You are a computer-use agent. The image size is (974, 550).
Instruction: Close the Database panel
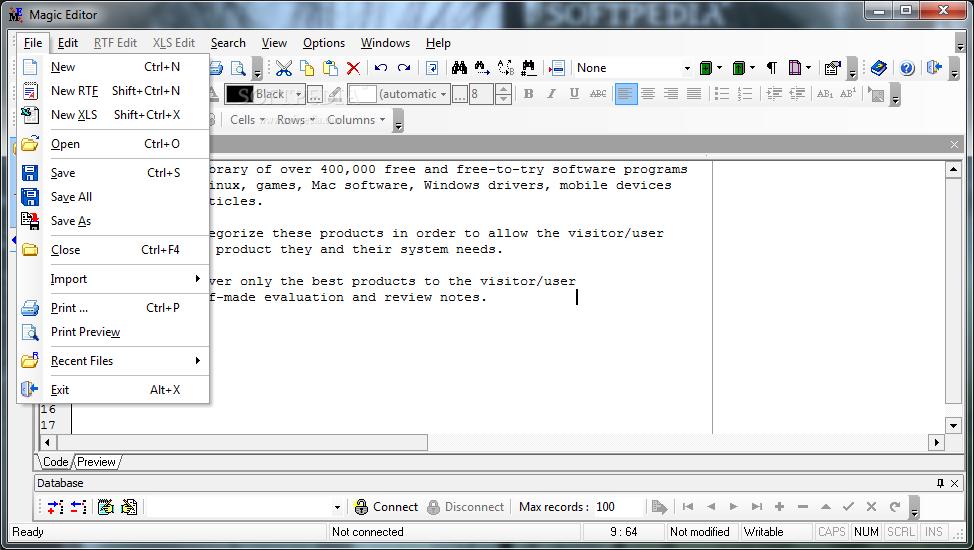pyautogui.click(x=955, y=483)
